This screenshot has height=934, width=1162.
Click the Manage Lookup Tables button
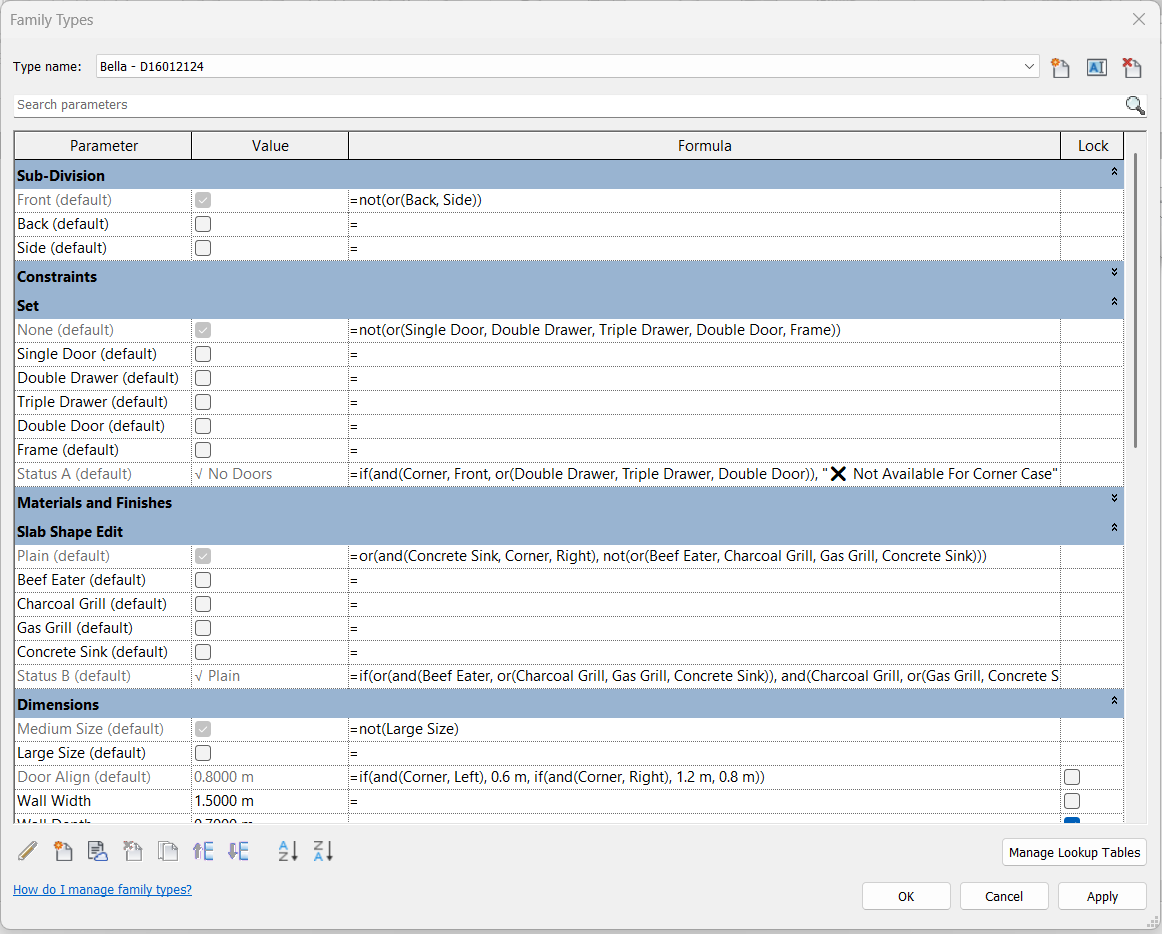(1074, 853)
